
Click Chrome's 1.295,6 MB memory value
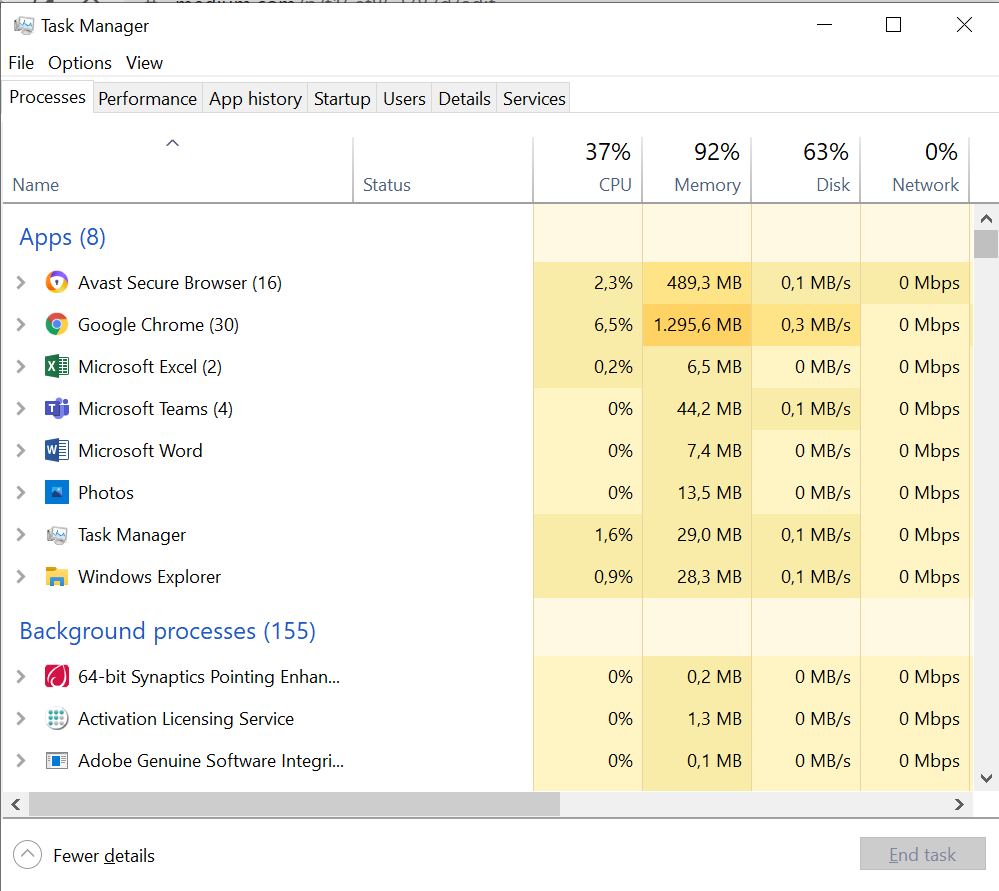tap(698, 325)
